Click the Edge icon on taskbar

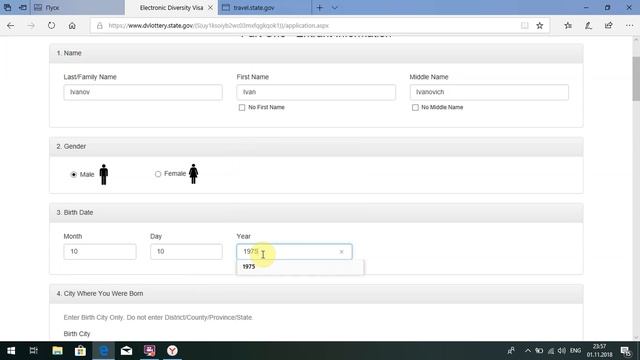point(104,351)
